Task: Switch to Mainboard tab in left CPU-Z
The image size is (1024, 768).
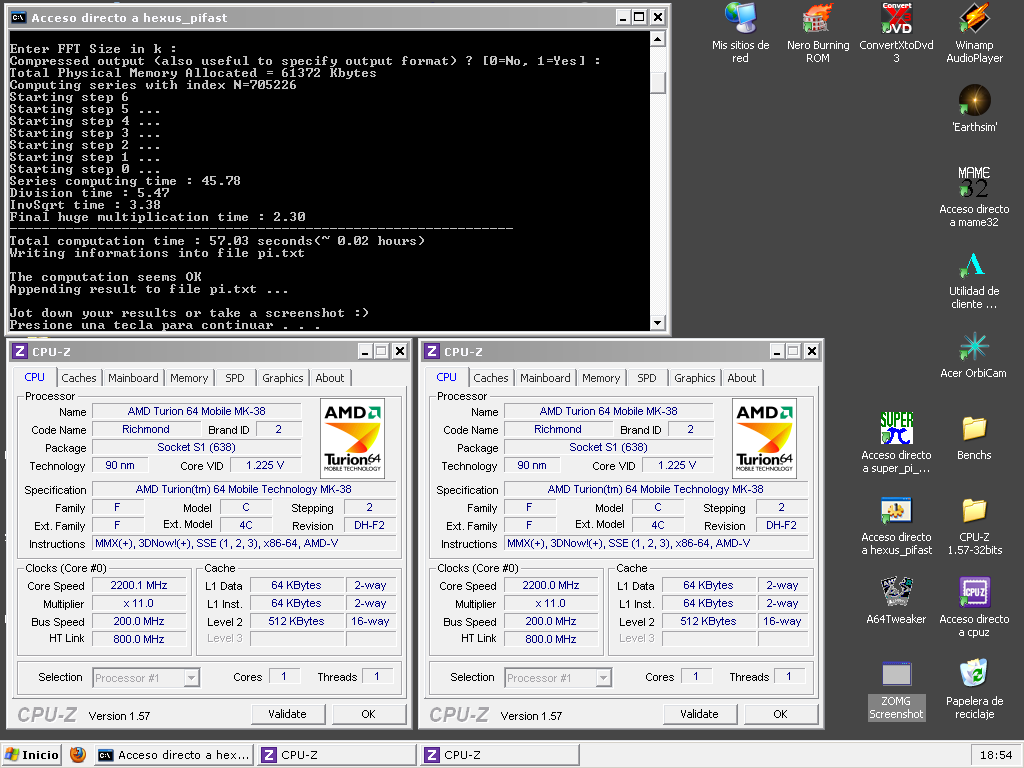Action: point(133,378)
